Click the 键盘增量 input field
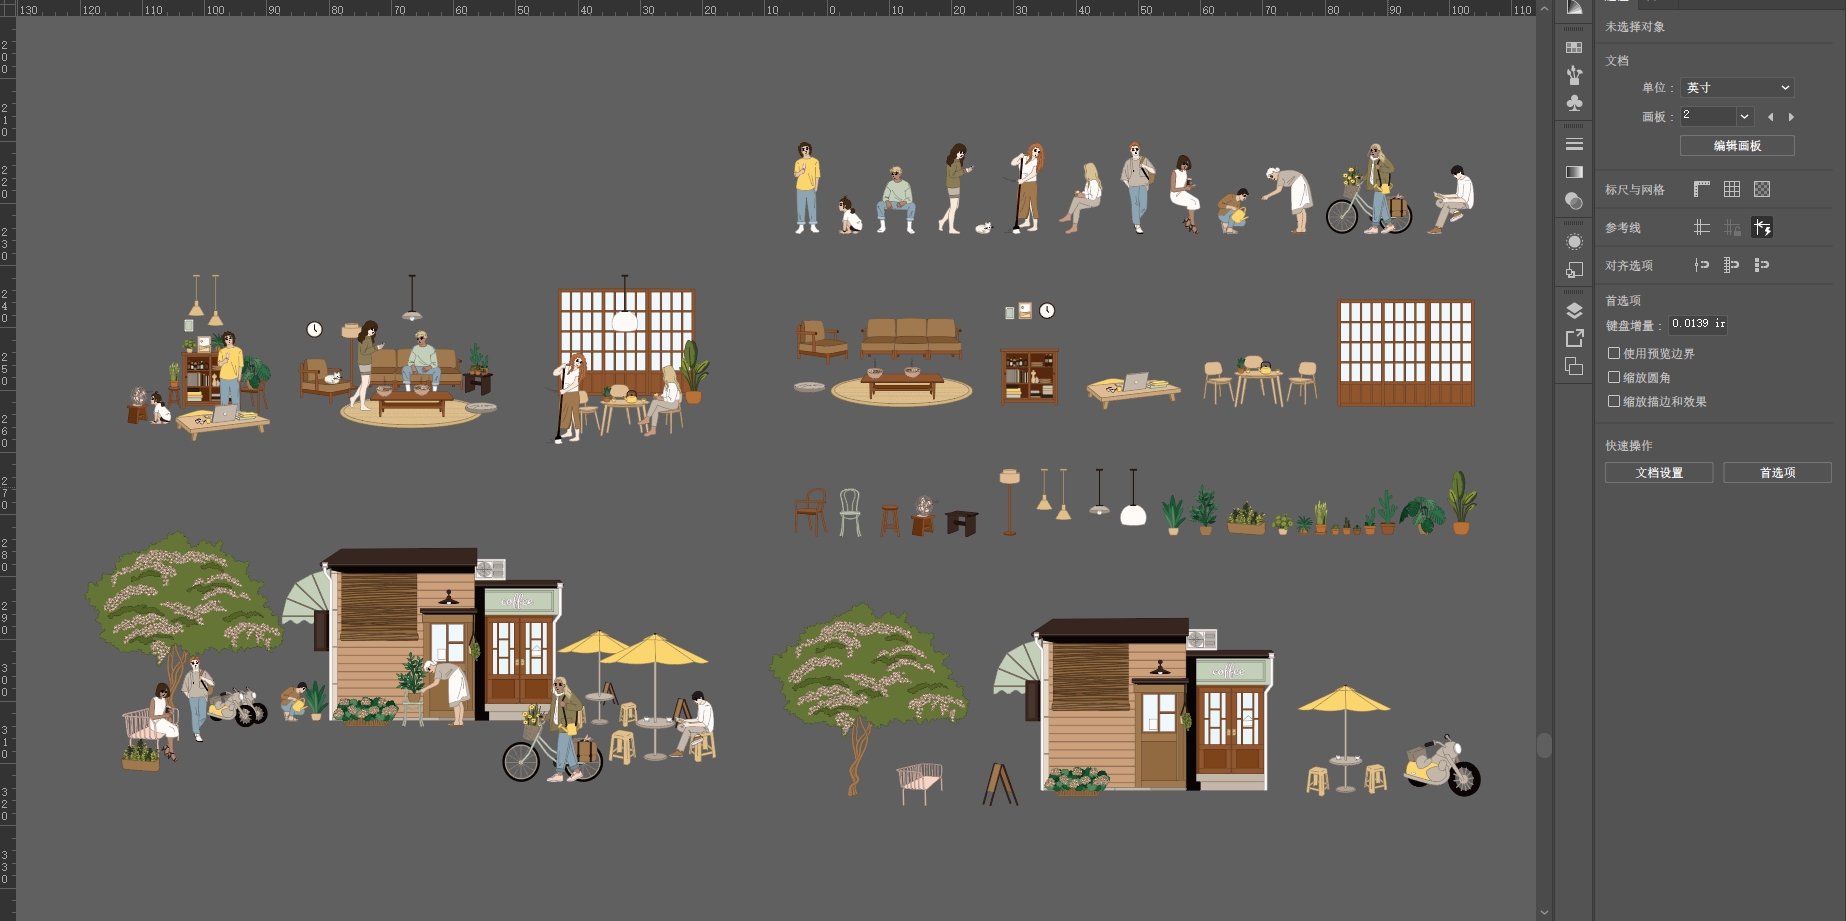 pos(1697,324)
